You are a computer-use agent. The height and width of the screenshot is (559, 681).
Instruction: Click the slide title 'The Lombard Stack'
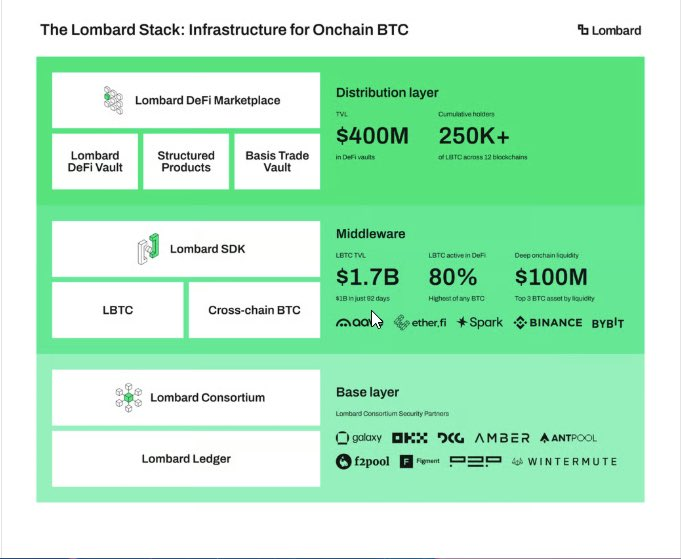[x=225, y=30]
